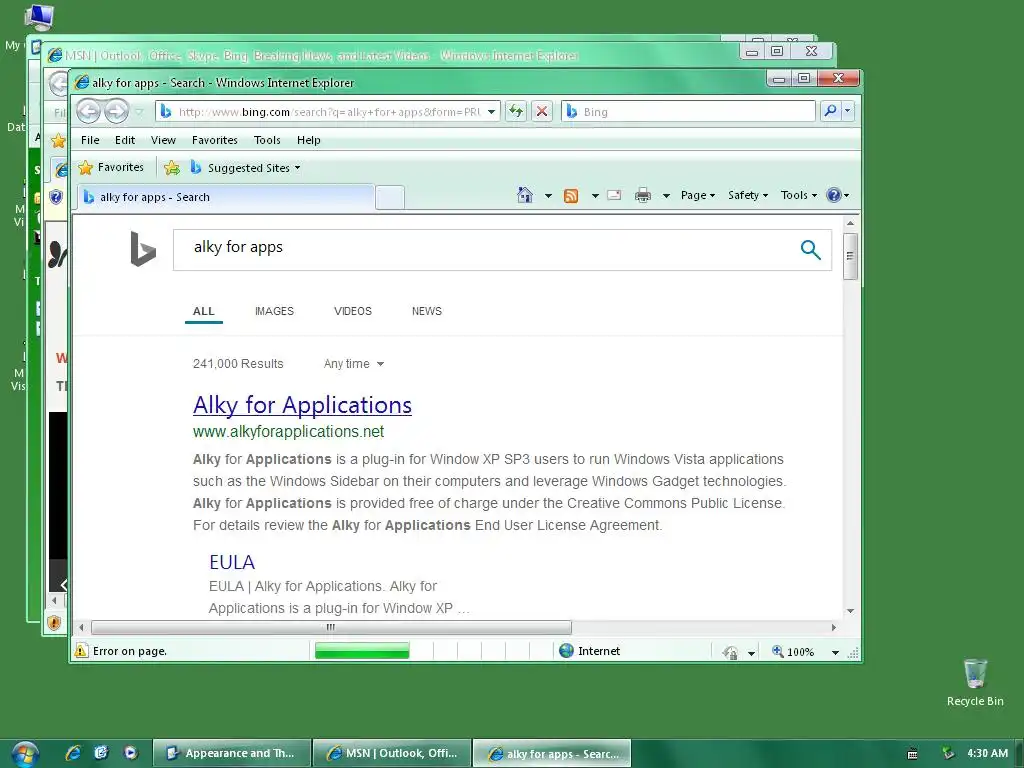Switch to the NEWS results tab
This screenshot has height=768, width=1024.
click(x=426, y=311)
